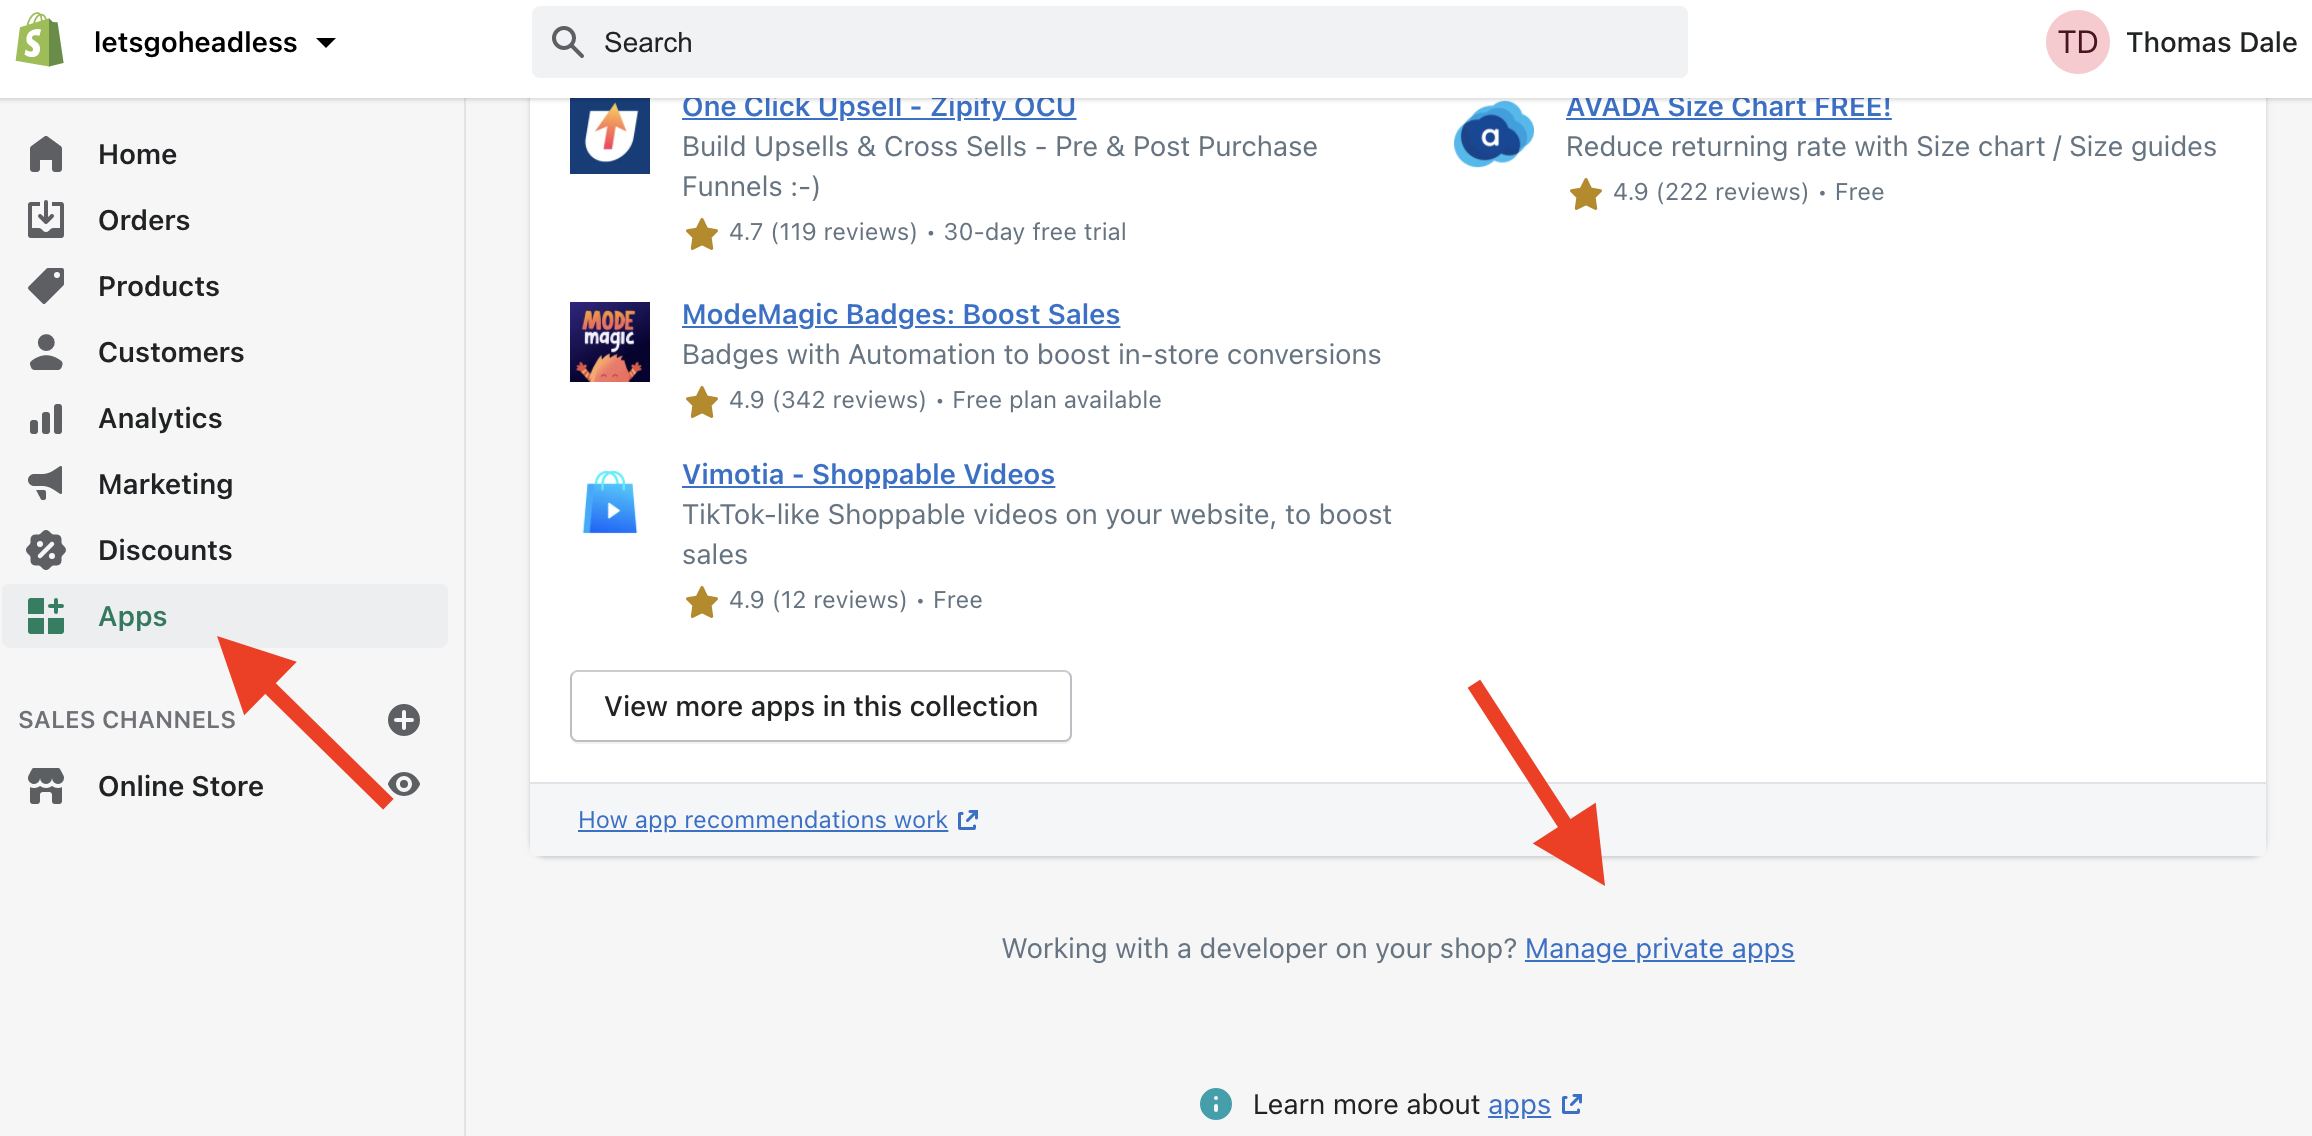The height and width of the screenshot is (1136, 2312).
Task: Open Thomas Dale account menu
Action: pos(2210,43)
